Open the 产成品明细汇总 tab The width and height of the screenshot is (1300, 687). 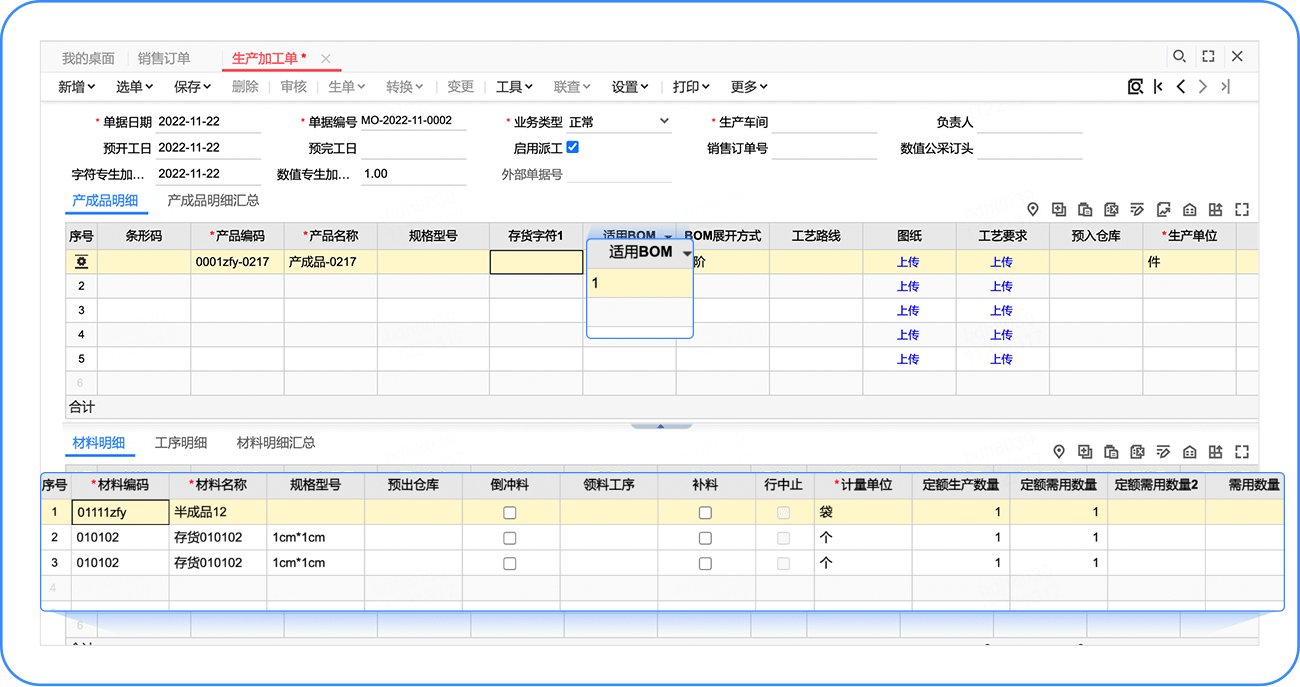(x=213, y=201)
